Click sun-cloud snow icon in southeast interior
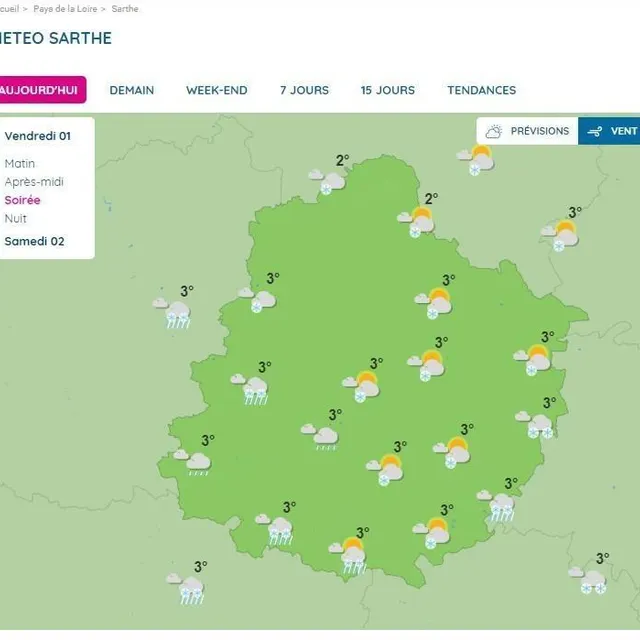Image resolution: width=640 pixels, height=640 pixels. [452, 453]
